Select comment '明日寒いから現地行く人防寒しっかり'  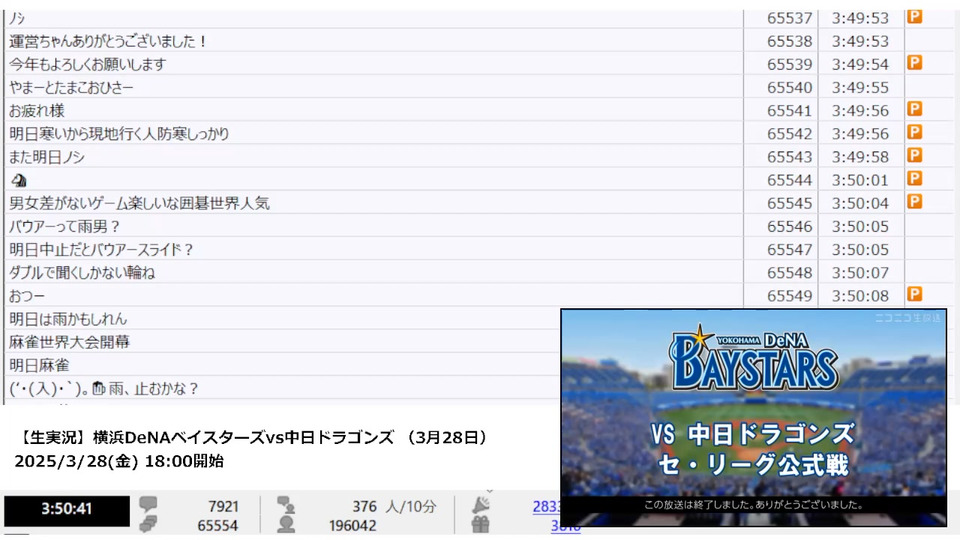(x=119, y=133)
